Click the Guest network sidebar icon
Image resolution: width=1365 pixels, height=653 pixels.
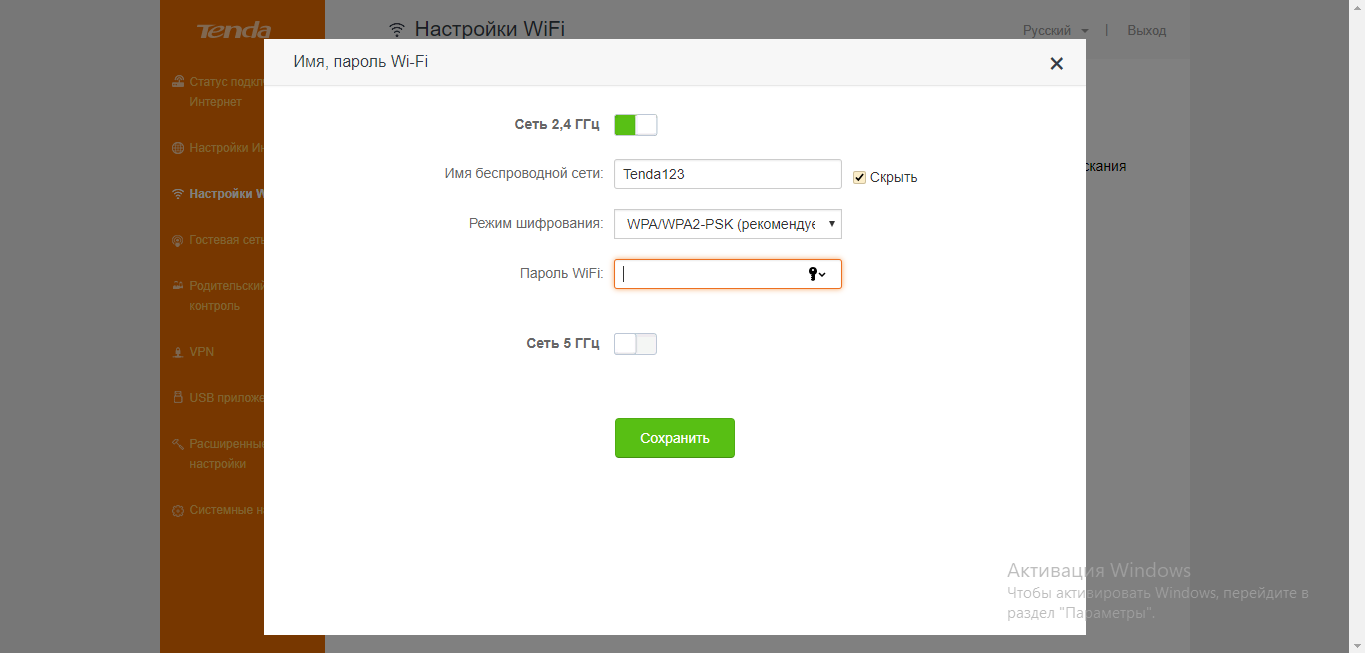tap(178, 240)
